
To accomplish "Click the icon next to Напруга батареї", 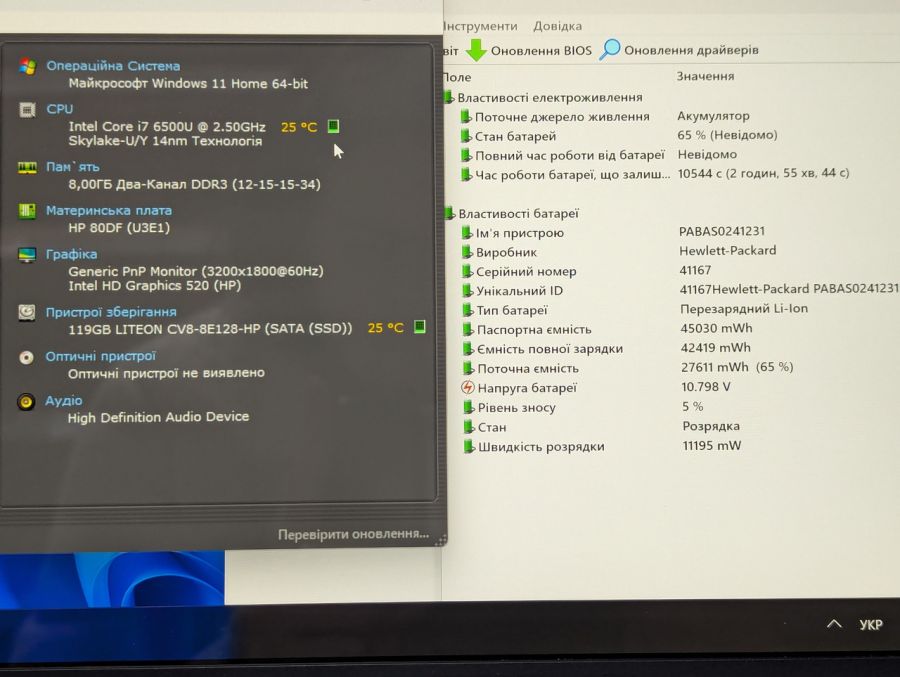I will (468, 388).
